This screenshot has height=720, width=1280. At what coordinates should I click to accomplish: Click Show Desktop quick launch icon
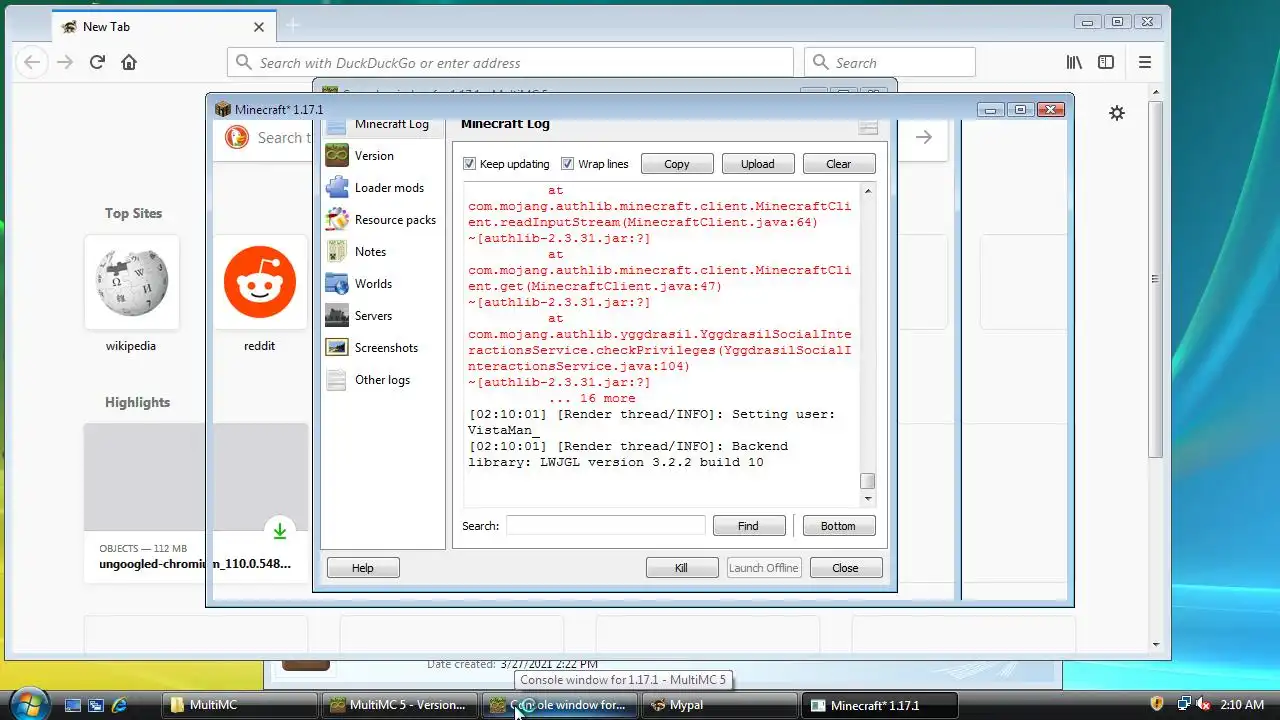pyautogui.click(x=72, y=705)
